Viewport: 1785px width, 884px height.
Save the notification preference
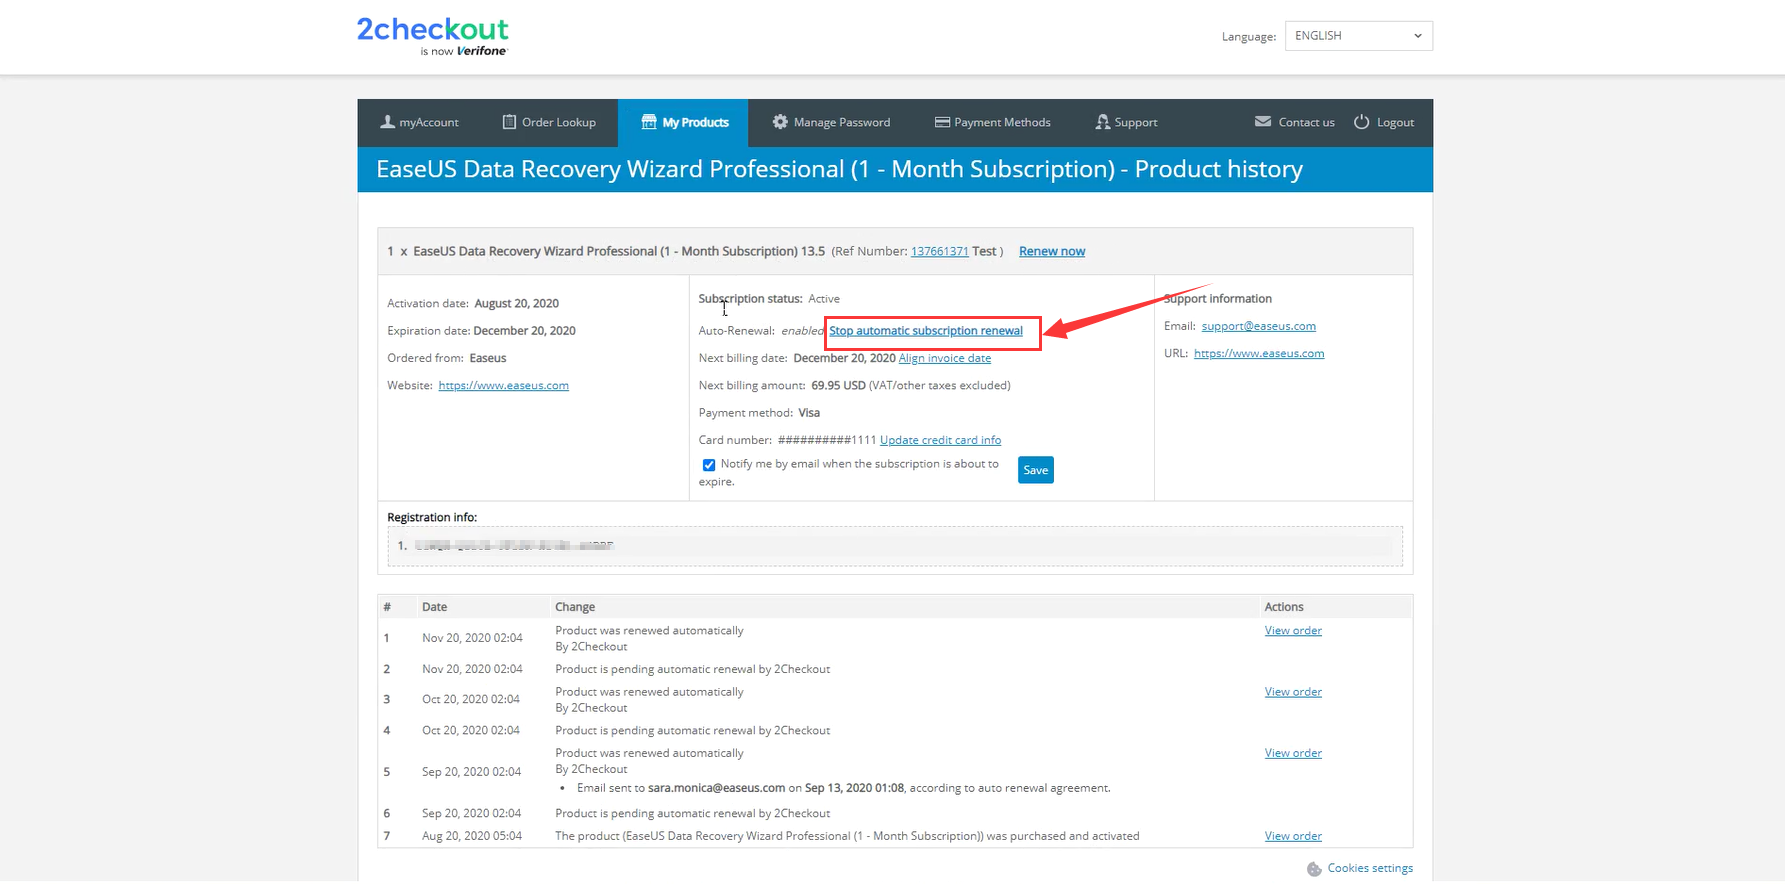tap(1035, 470)
